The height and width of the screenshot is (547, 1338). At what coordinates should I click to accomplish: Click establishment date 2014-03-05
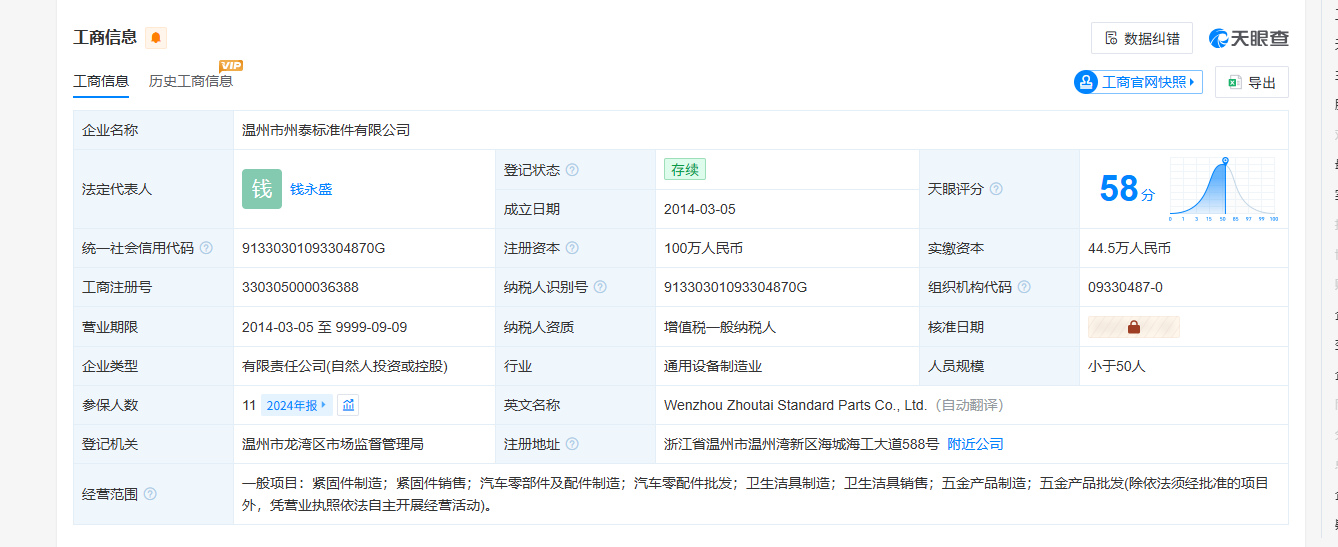click(x=700, y=209)
